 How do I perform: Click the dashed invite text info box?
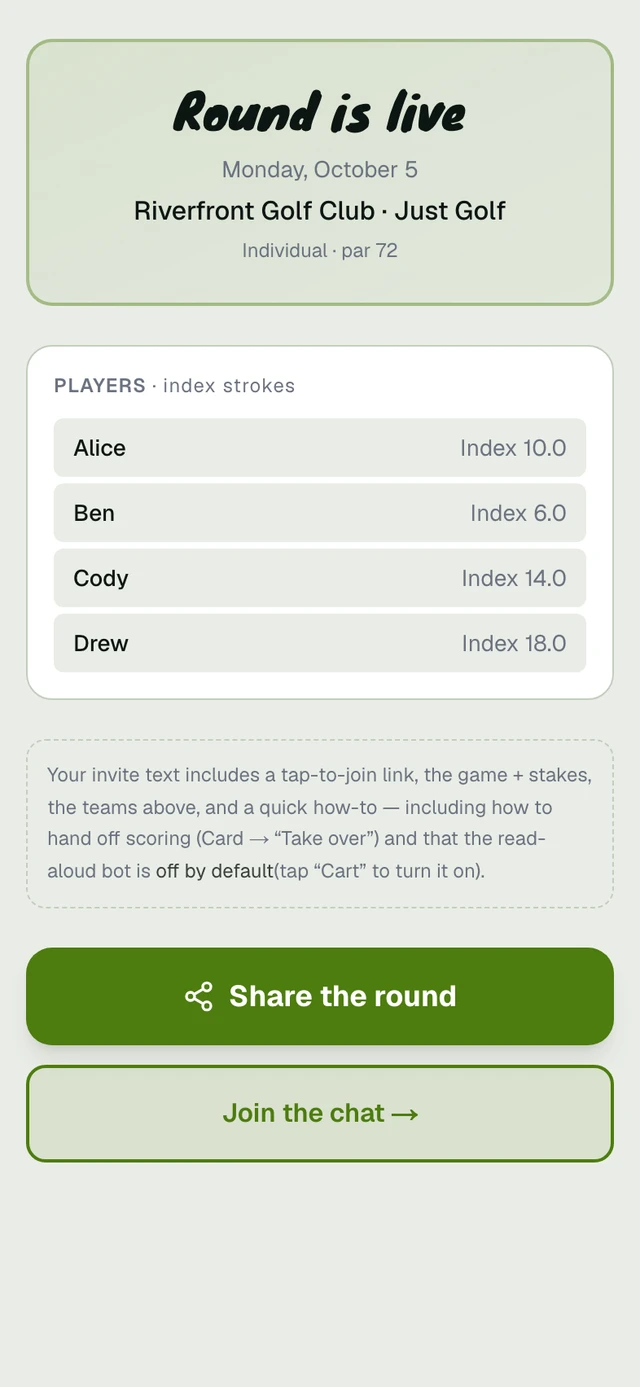click(320, 824)
